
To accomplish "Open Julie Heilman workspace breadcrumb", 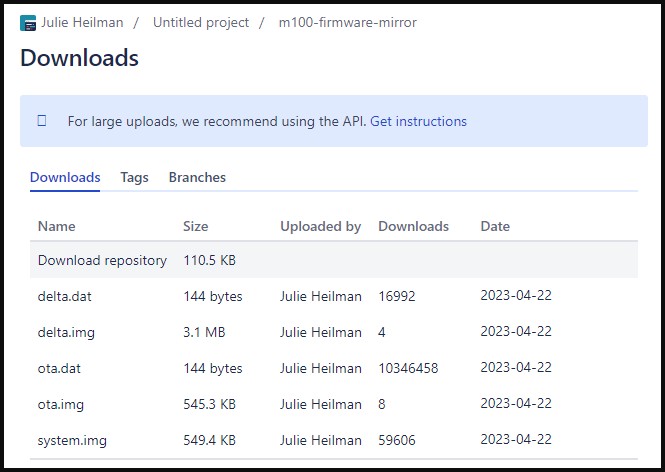I will 83,23.
